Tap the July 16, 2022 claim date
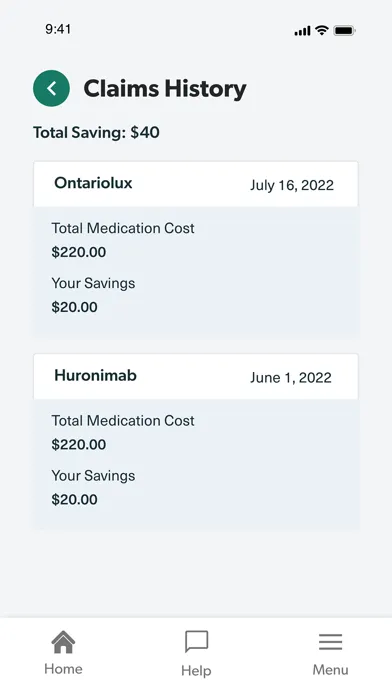 pos(292,185)
